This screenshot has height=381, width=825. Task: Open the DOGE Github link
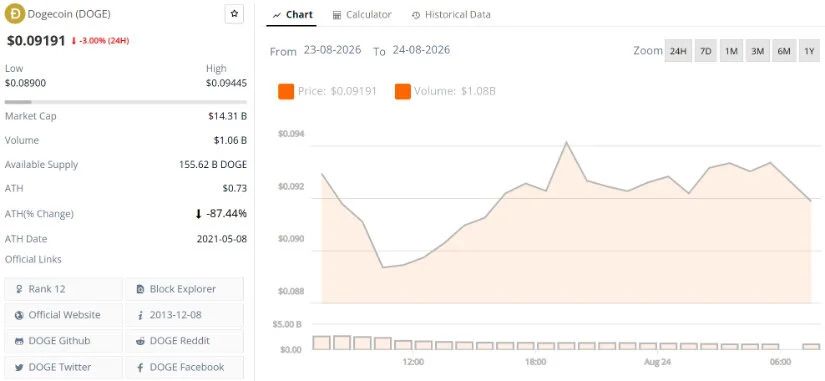click(x=63, y=341)
